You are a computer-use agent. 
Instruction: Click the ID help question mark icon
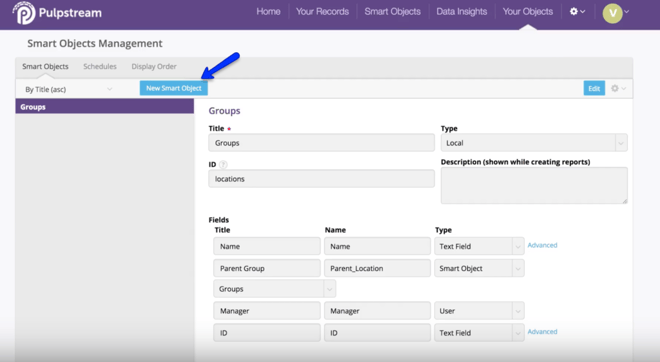[x=223, y=165]
